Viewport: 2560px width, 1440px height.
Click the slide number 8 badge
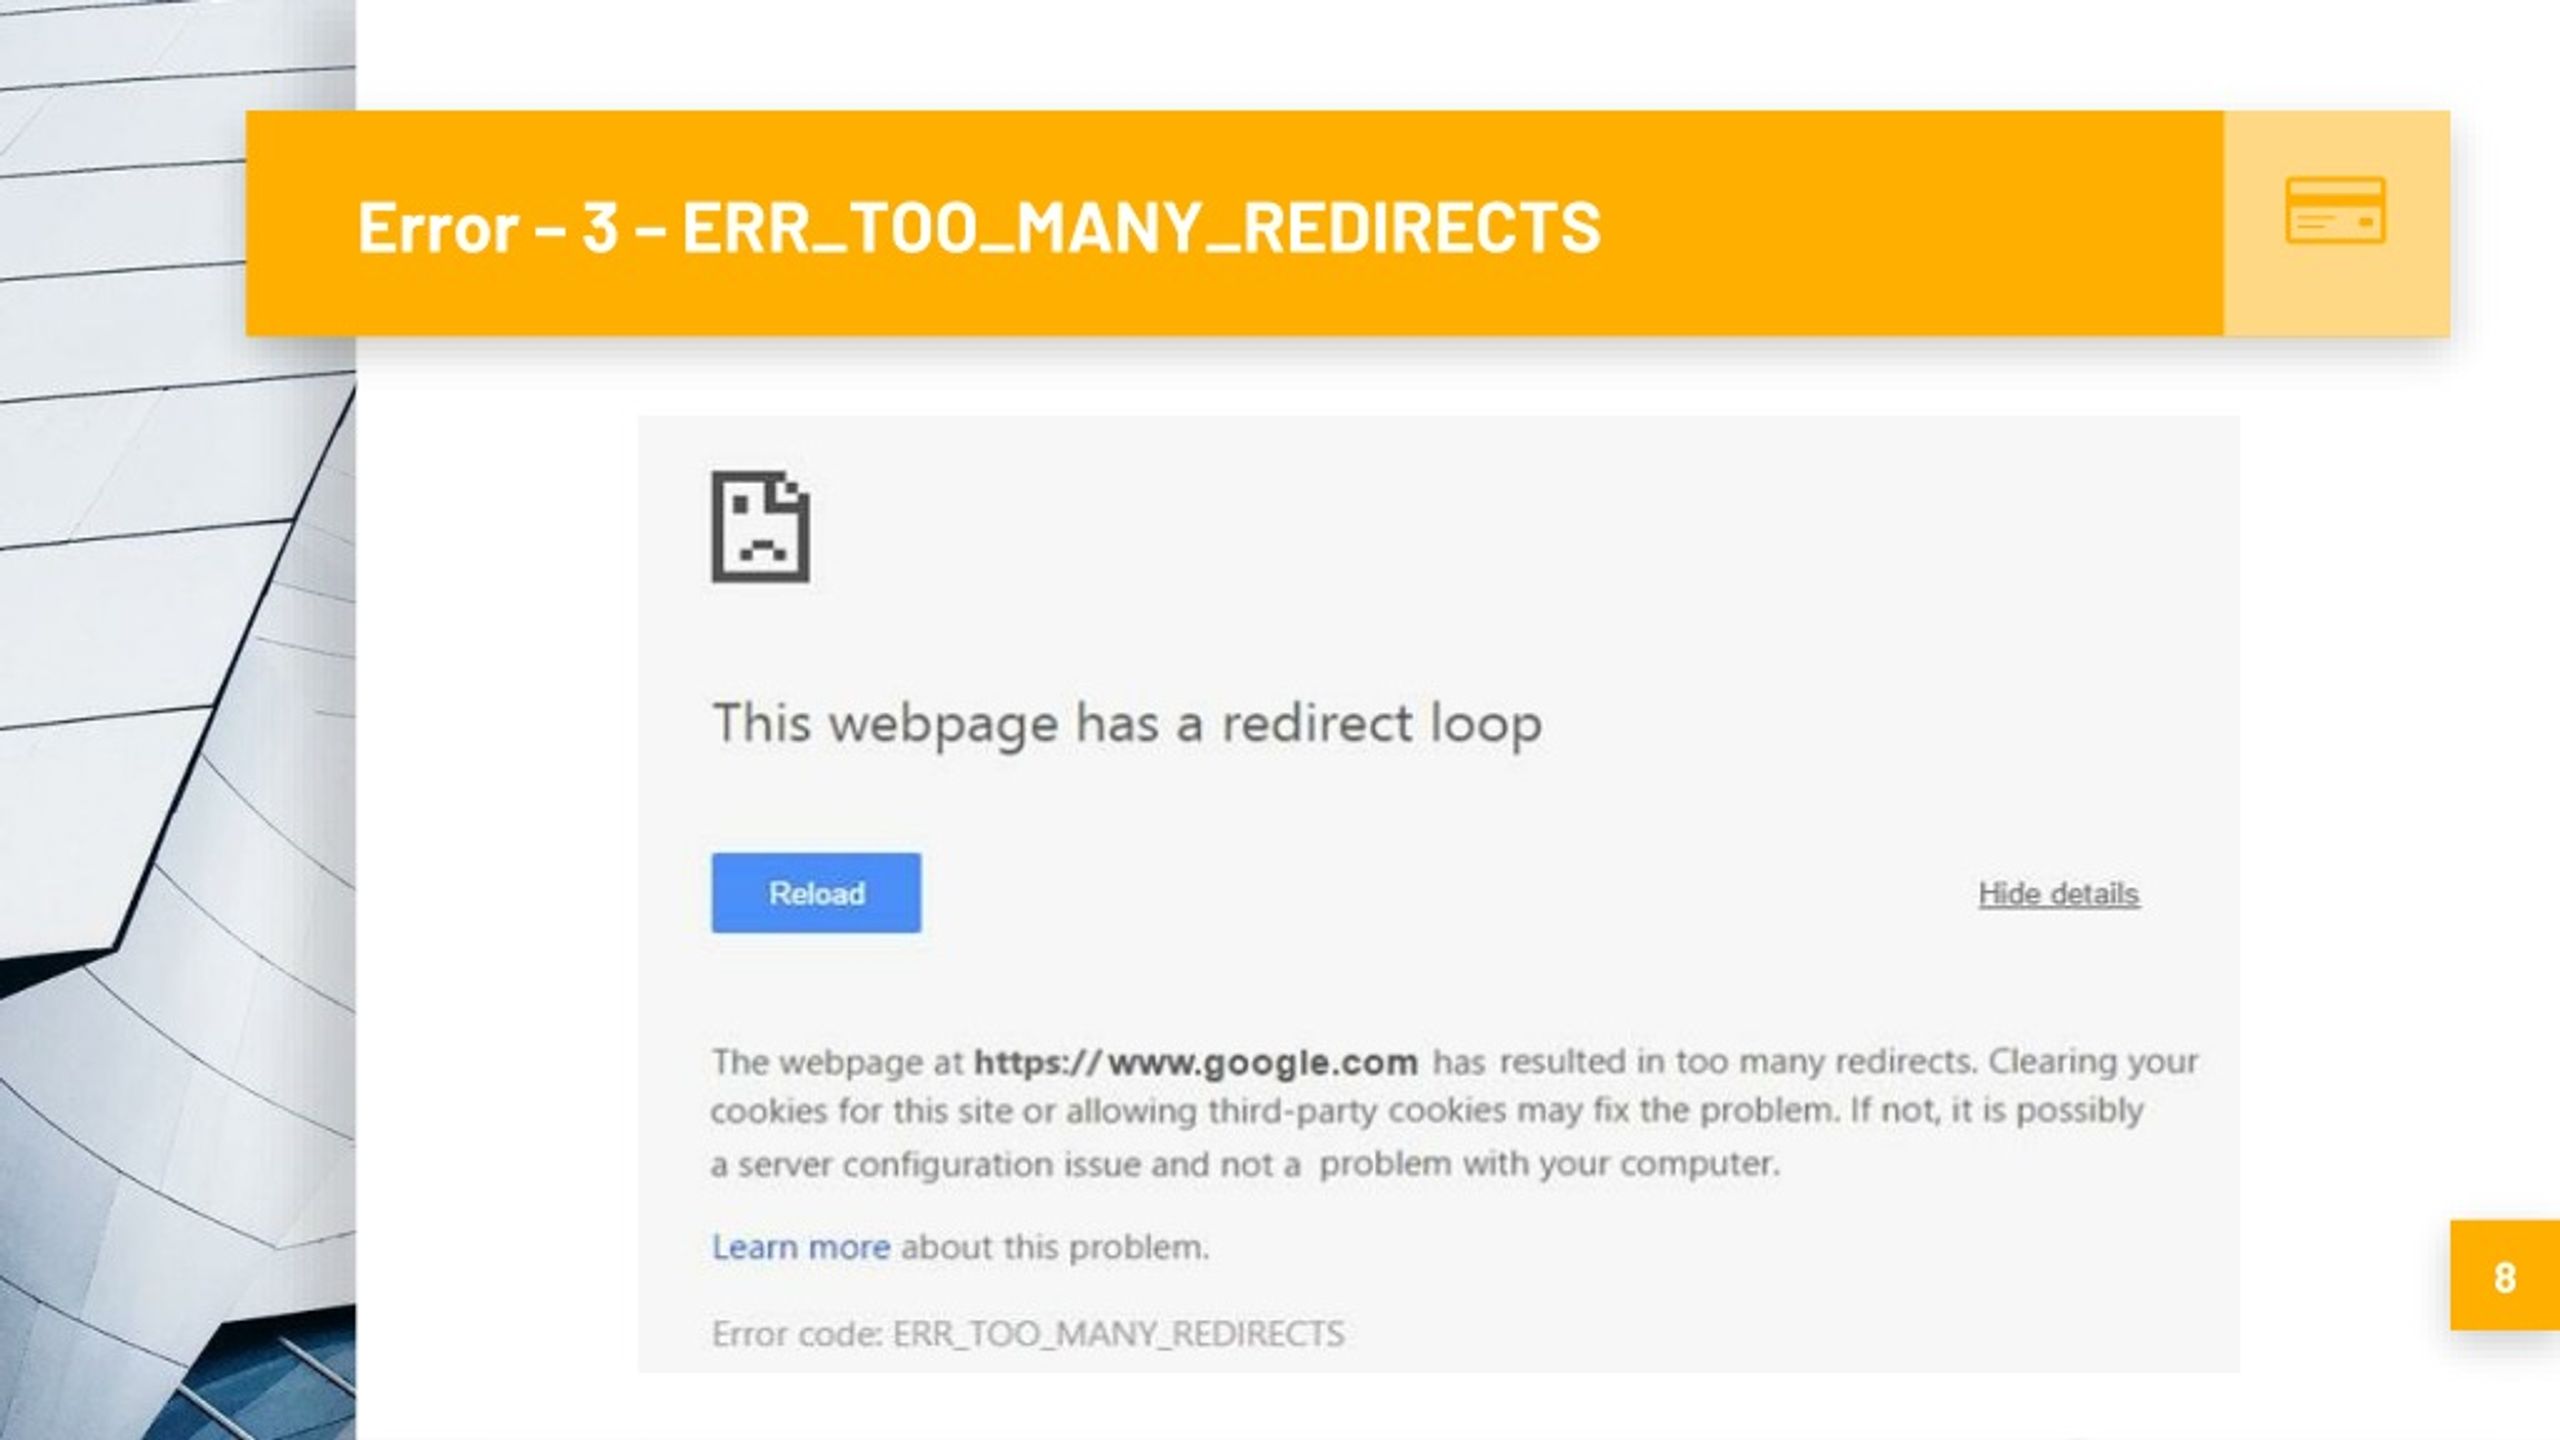[x=2505, y=1276]
